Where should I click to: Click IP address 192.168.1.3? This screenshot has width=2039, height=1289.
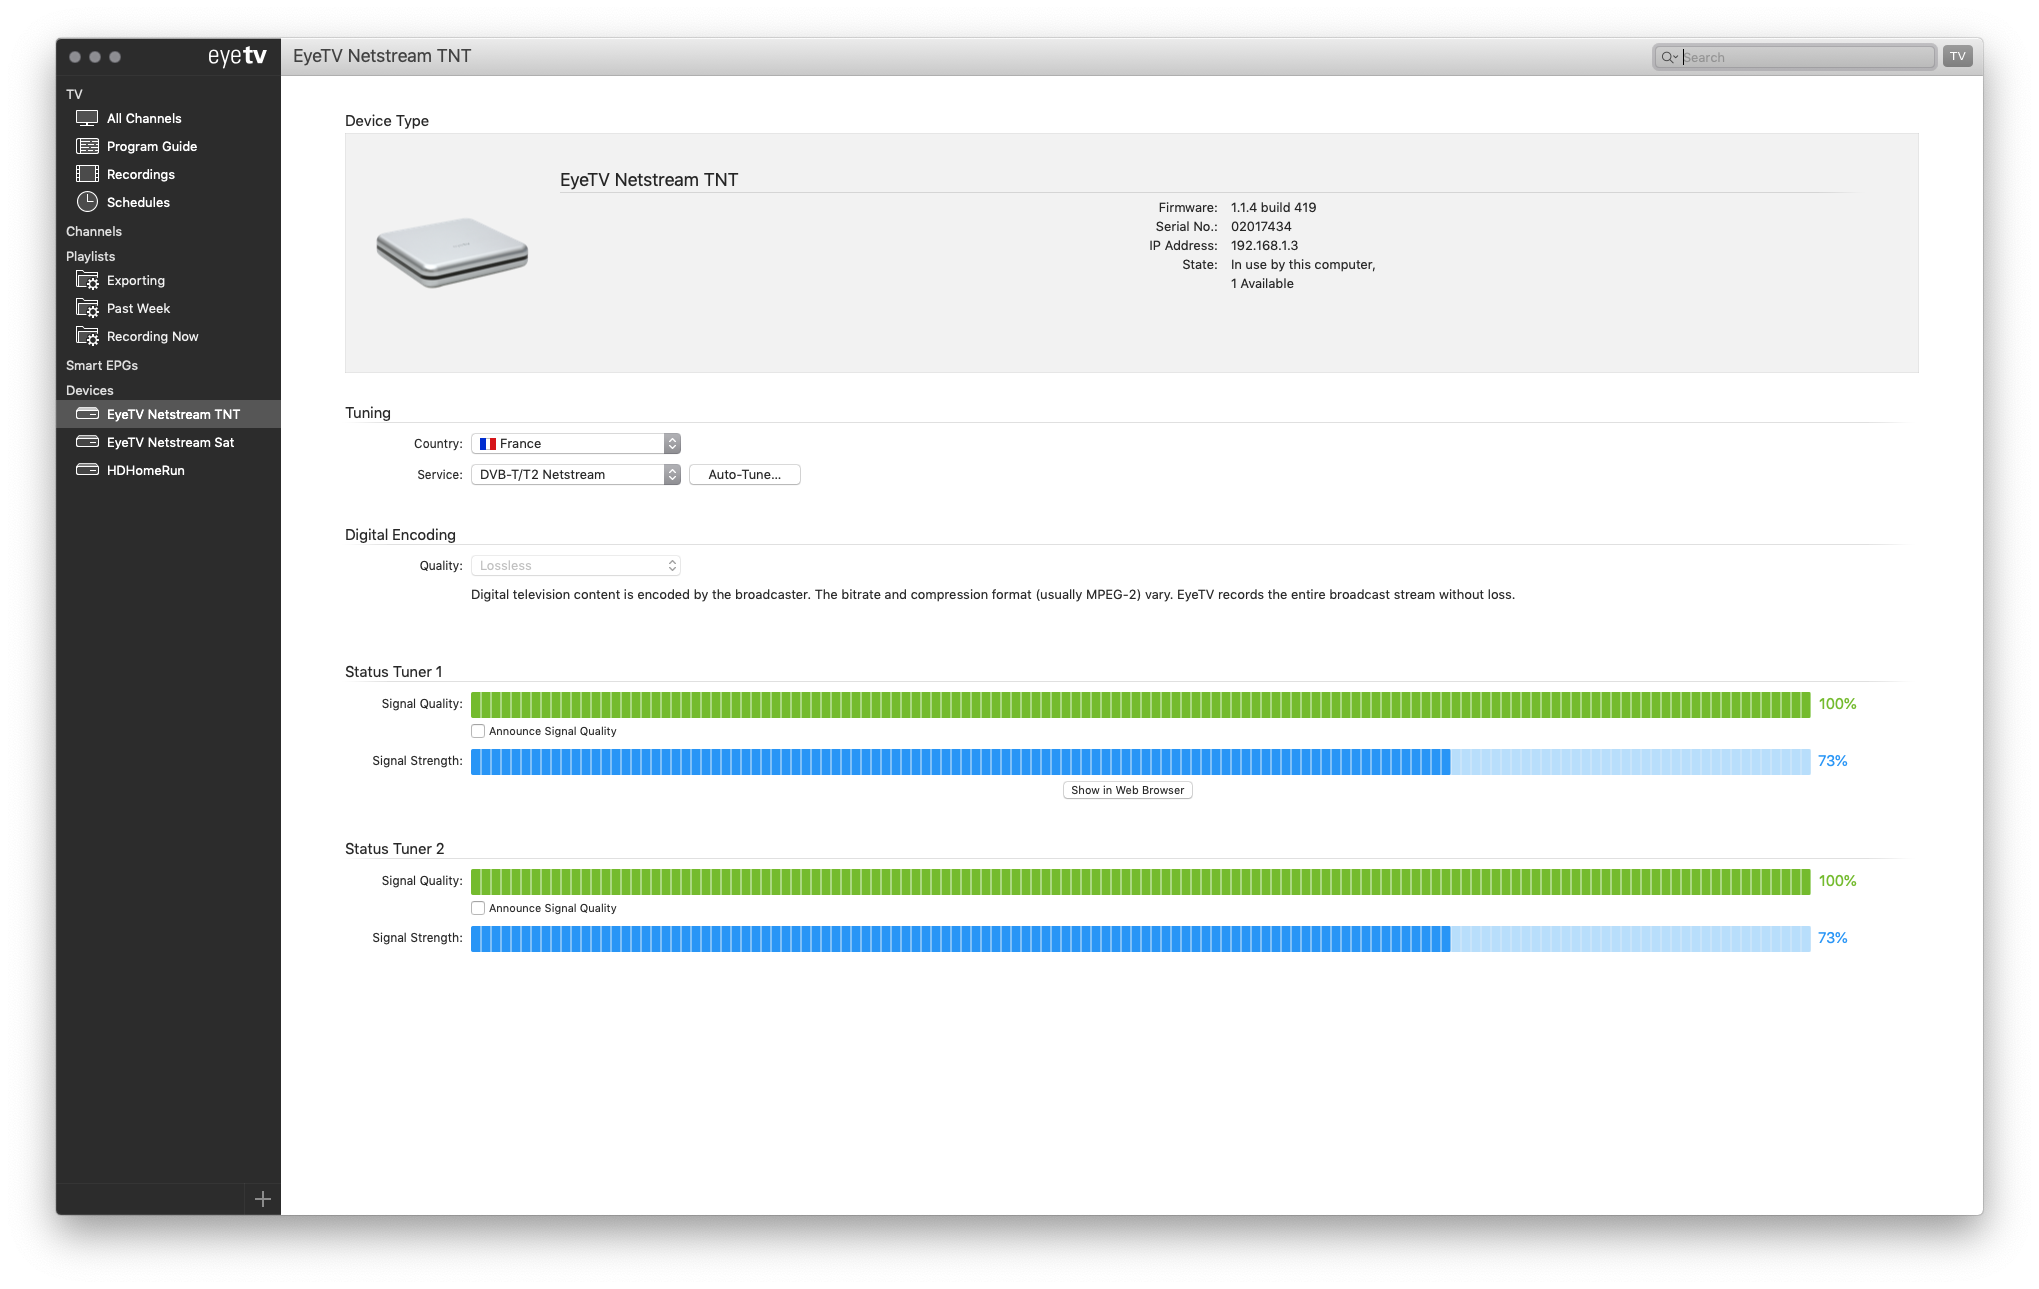tap(1264, 245)
